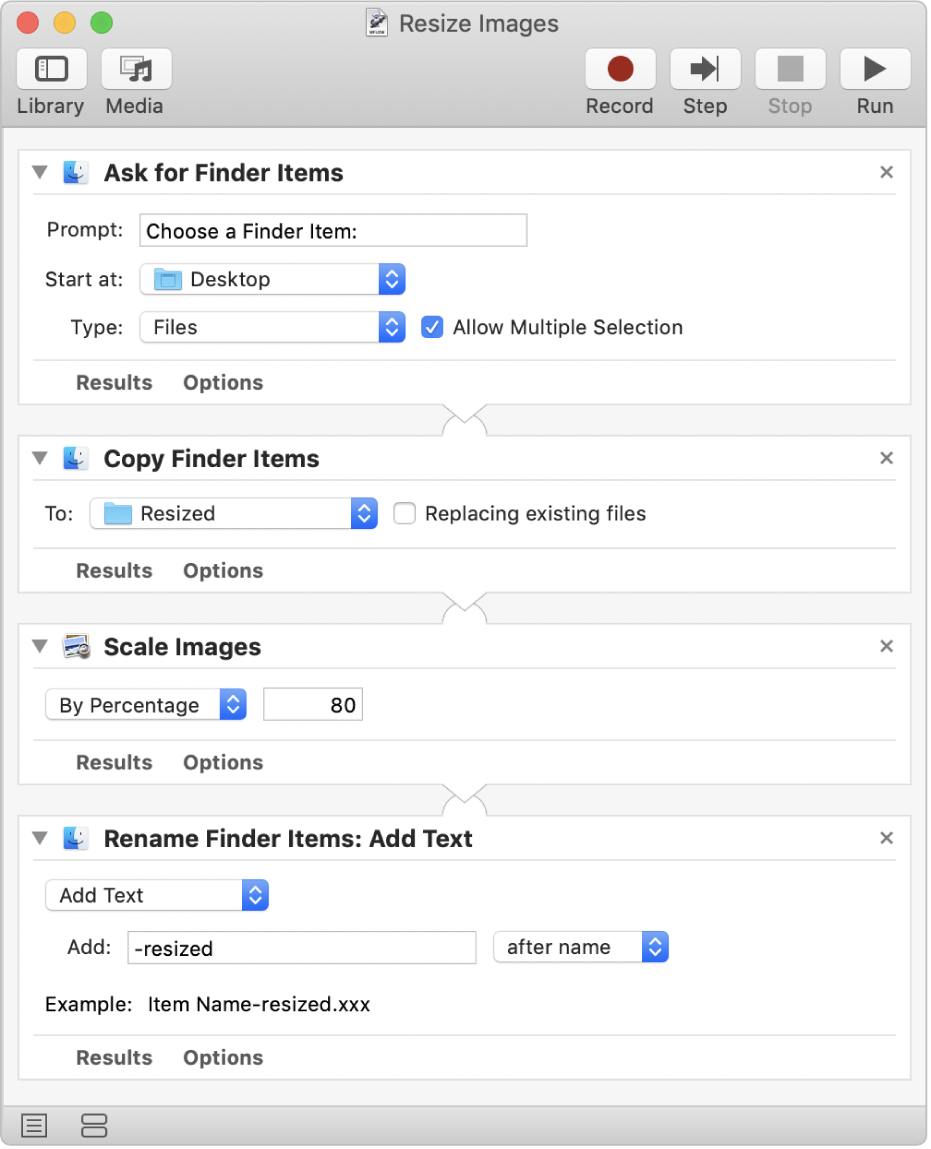Enable Replacing existing files

point(404,513)
